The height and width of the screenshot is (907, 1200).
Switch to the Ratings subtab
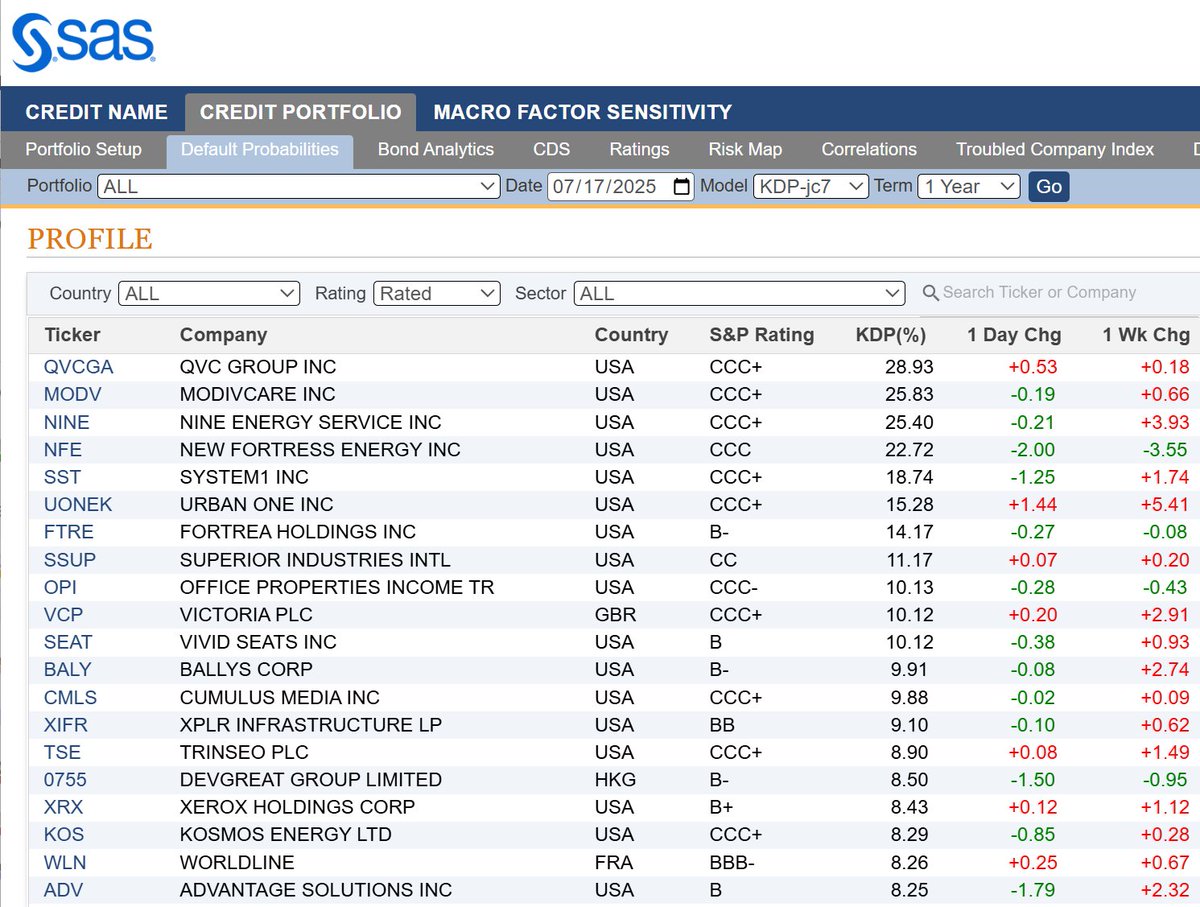(x=639, y=149)
